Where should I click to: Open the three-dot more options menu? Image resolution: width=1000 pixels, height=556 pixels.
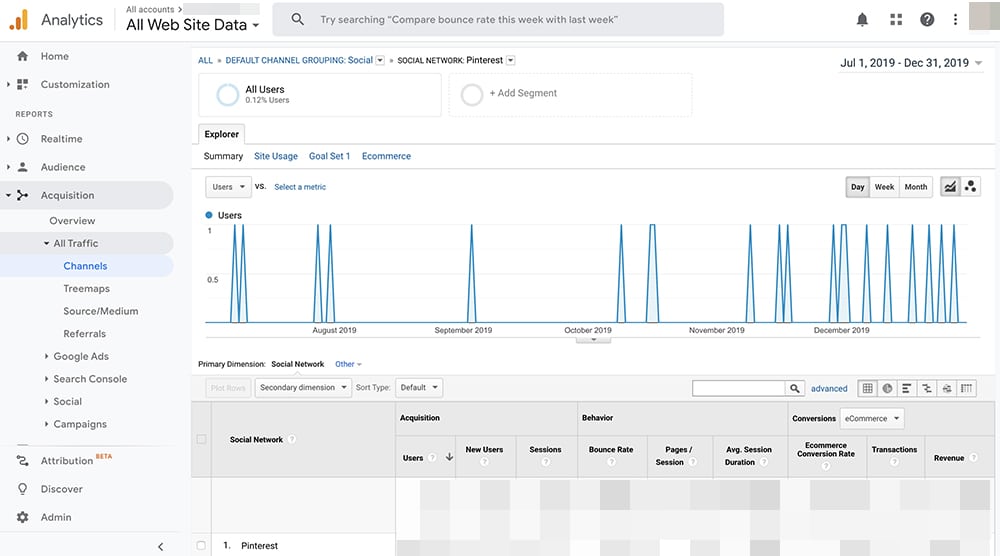[955, 20]
